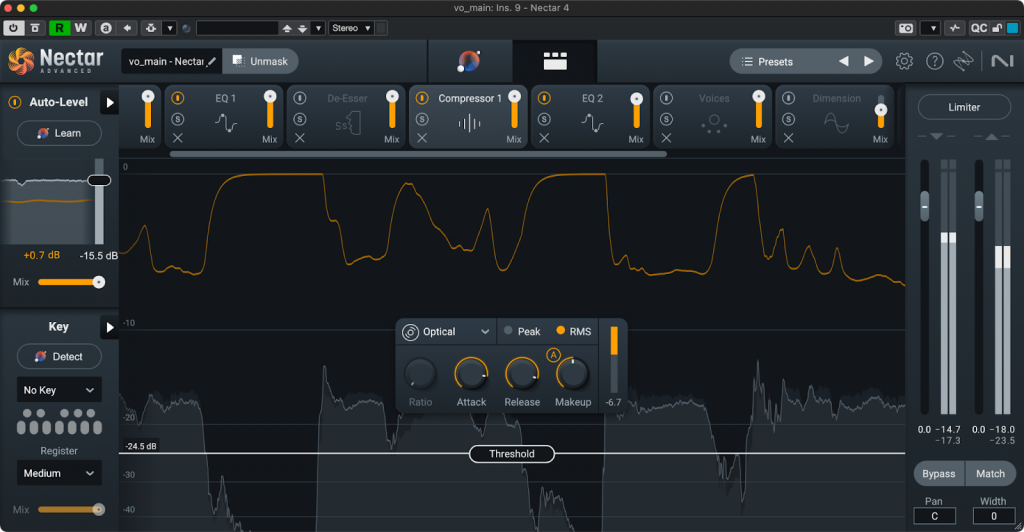Go to the next preset arrow
The height and width of the screenshot is (532, 1024).
(869, 61)
